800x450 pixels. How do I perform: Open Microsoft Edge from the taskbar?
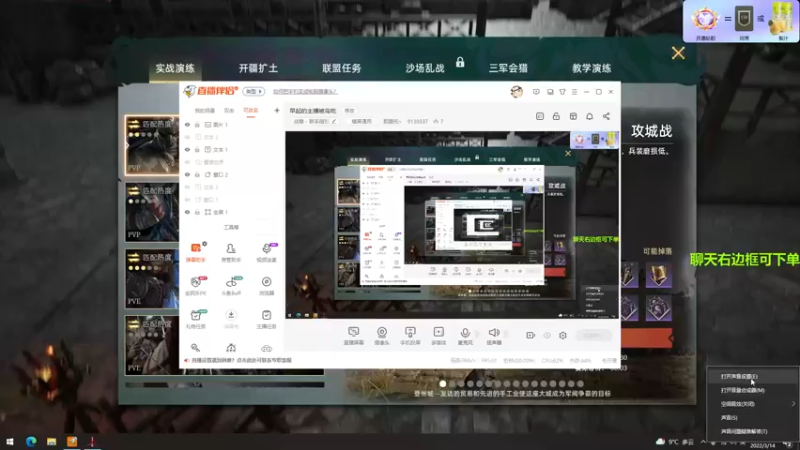(x=31, y=441)
